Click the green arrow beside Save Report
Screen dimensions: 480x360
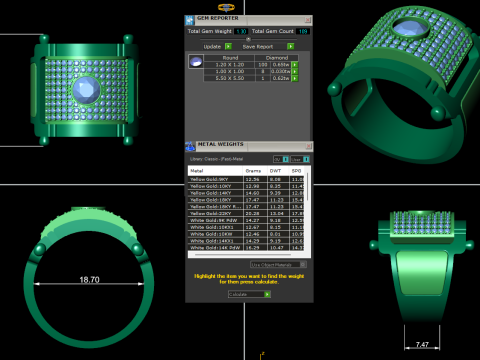coord(291,46)
